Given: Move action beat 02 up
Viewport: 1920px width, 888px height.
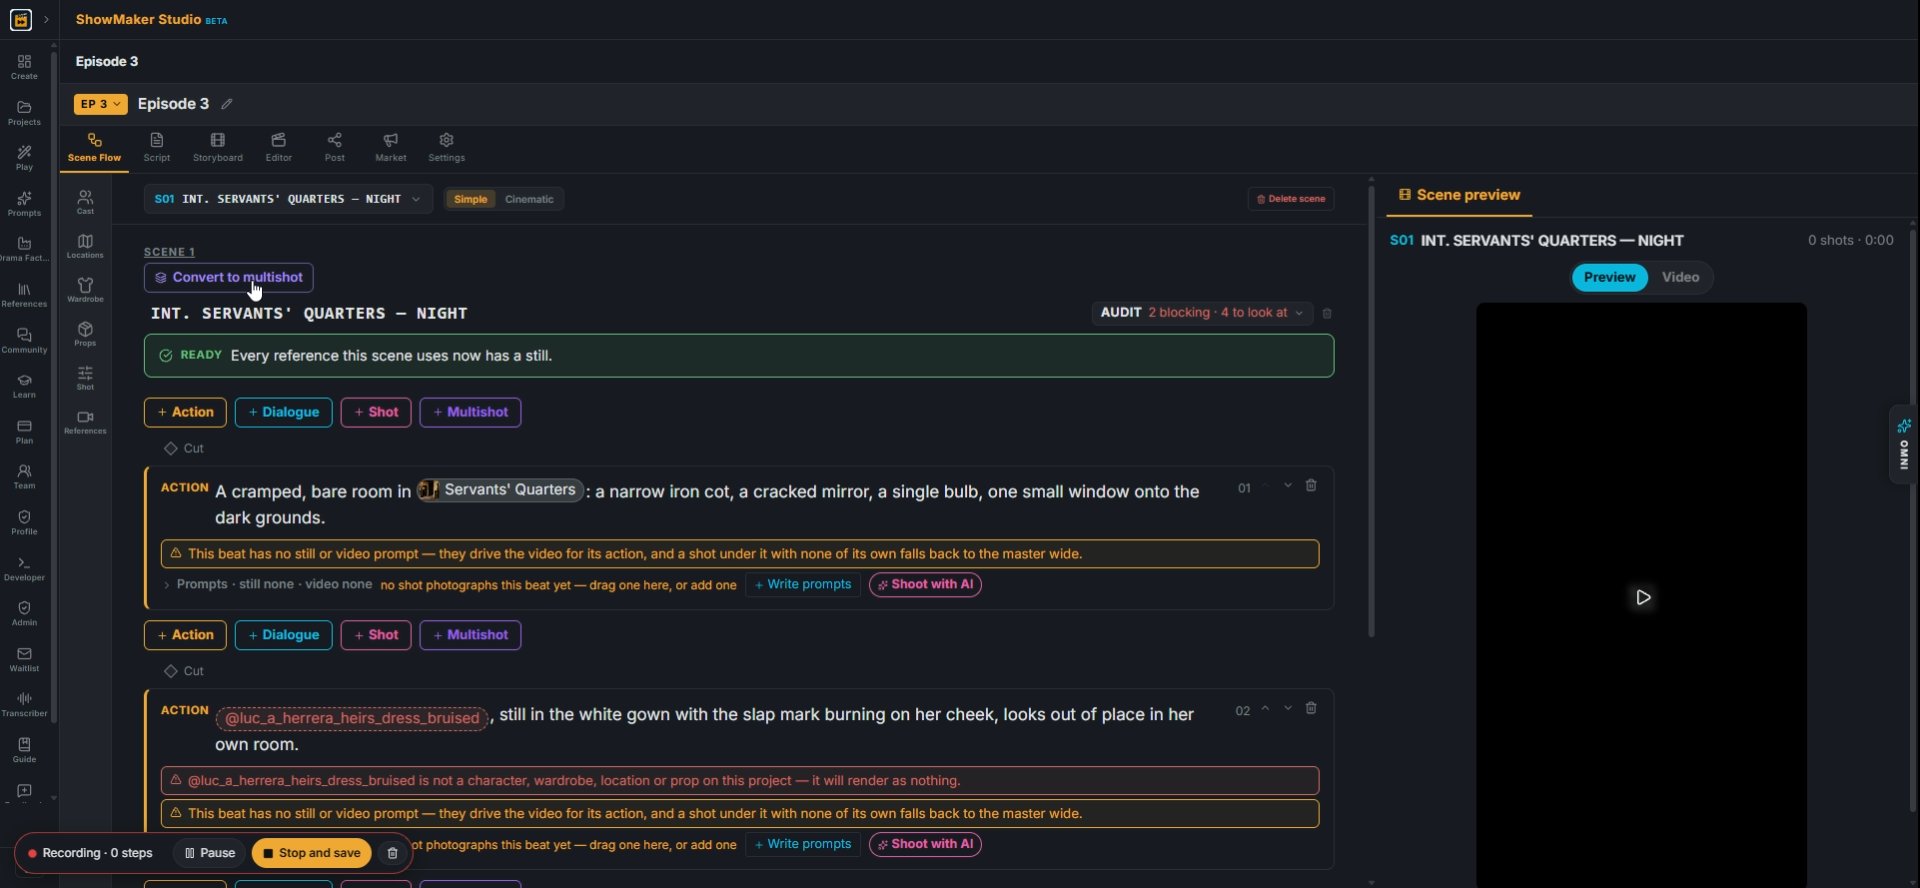Looking at the screenshot, I should coord(1265,709).
